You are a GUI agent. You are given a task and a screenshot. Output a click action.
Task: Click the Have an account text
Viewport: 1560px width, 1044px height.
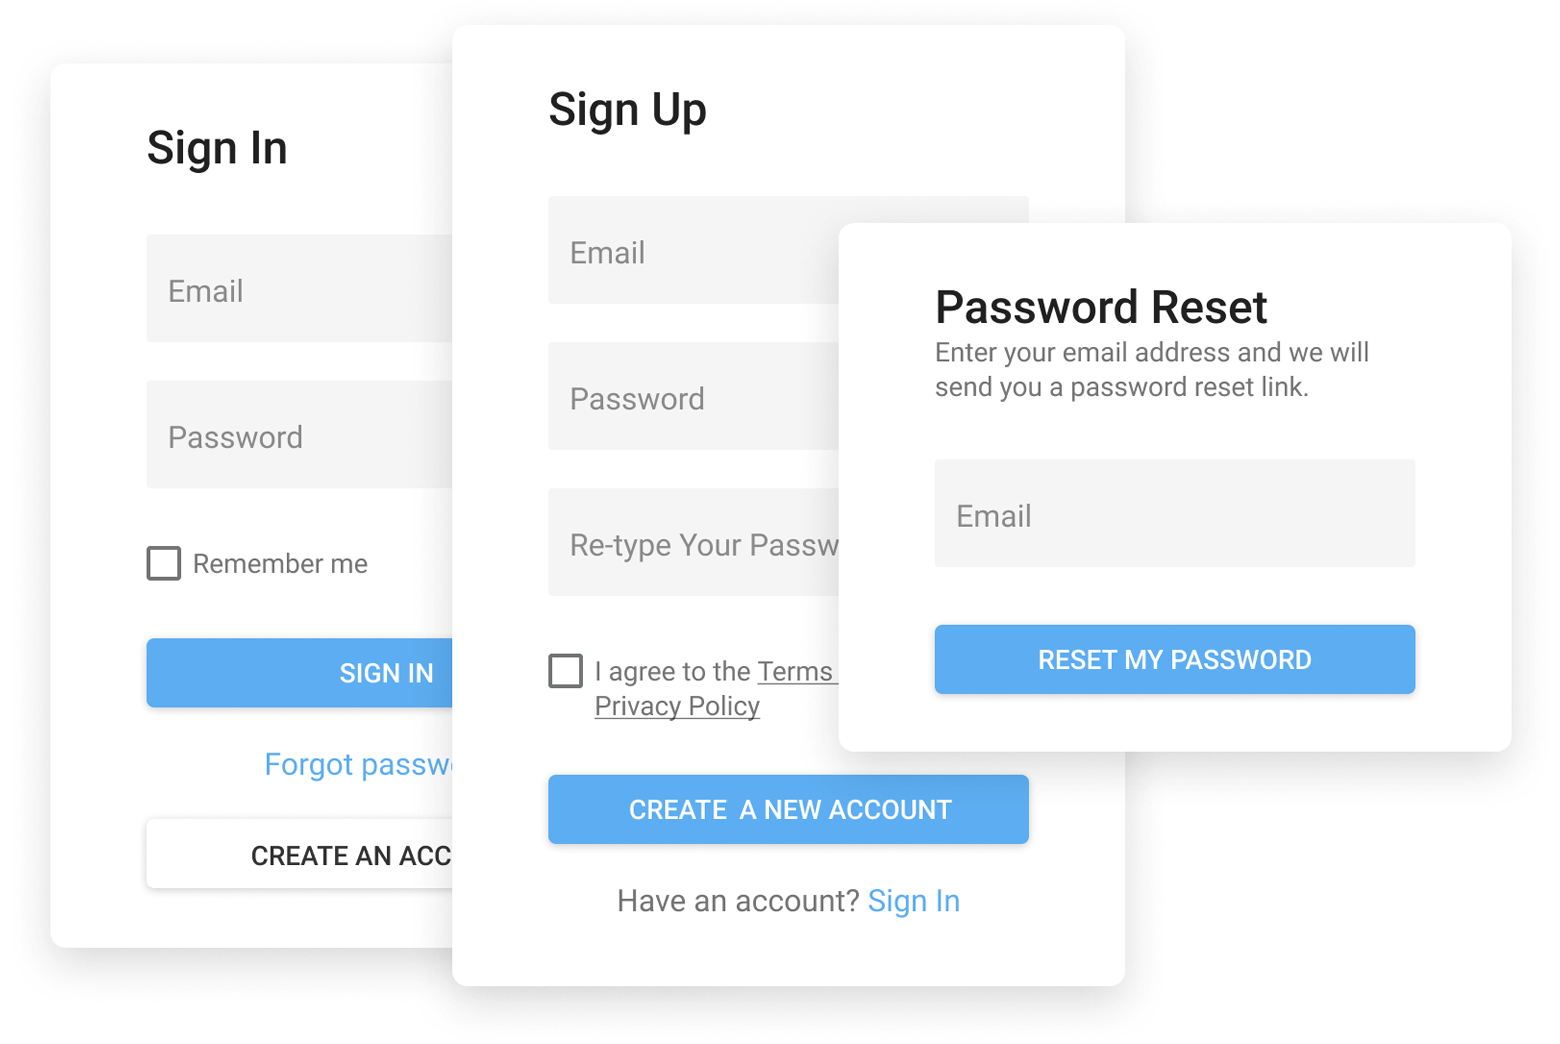point(735,900)
